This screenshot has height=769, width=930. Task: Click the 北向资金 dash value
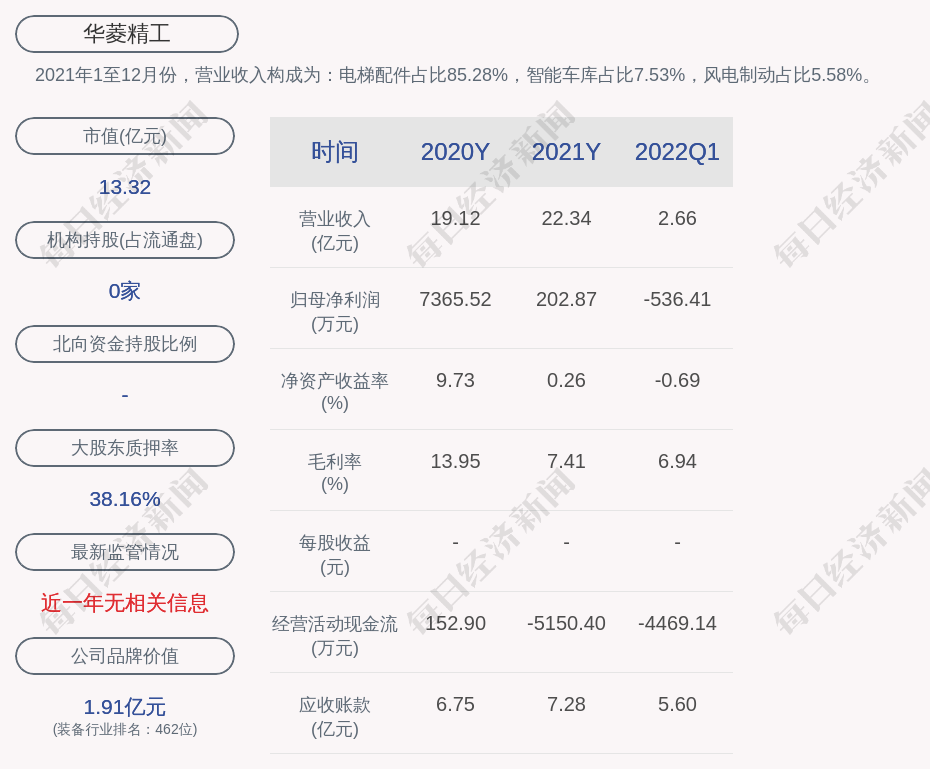click(125, 395)
